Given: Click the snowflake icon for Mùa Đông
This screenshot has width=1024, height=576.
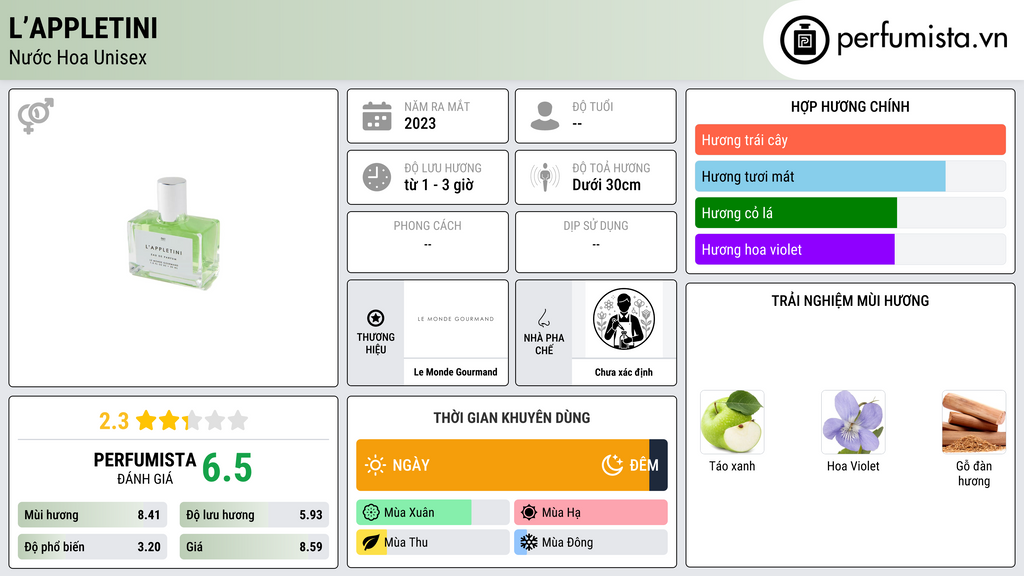Looking at the screenshot, I should (x=529, y=542).
